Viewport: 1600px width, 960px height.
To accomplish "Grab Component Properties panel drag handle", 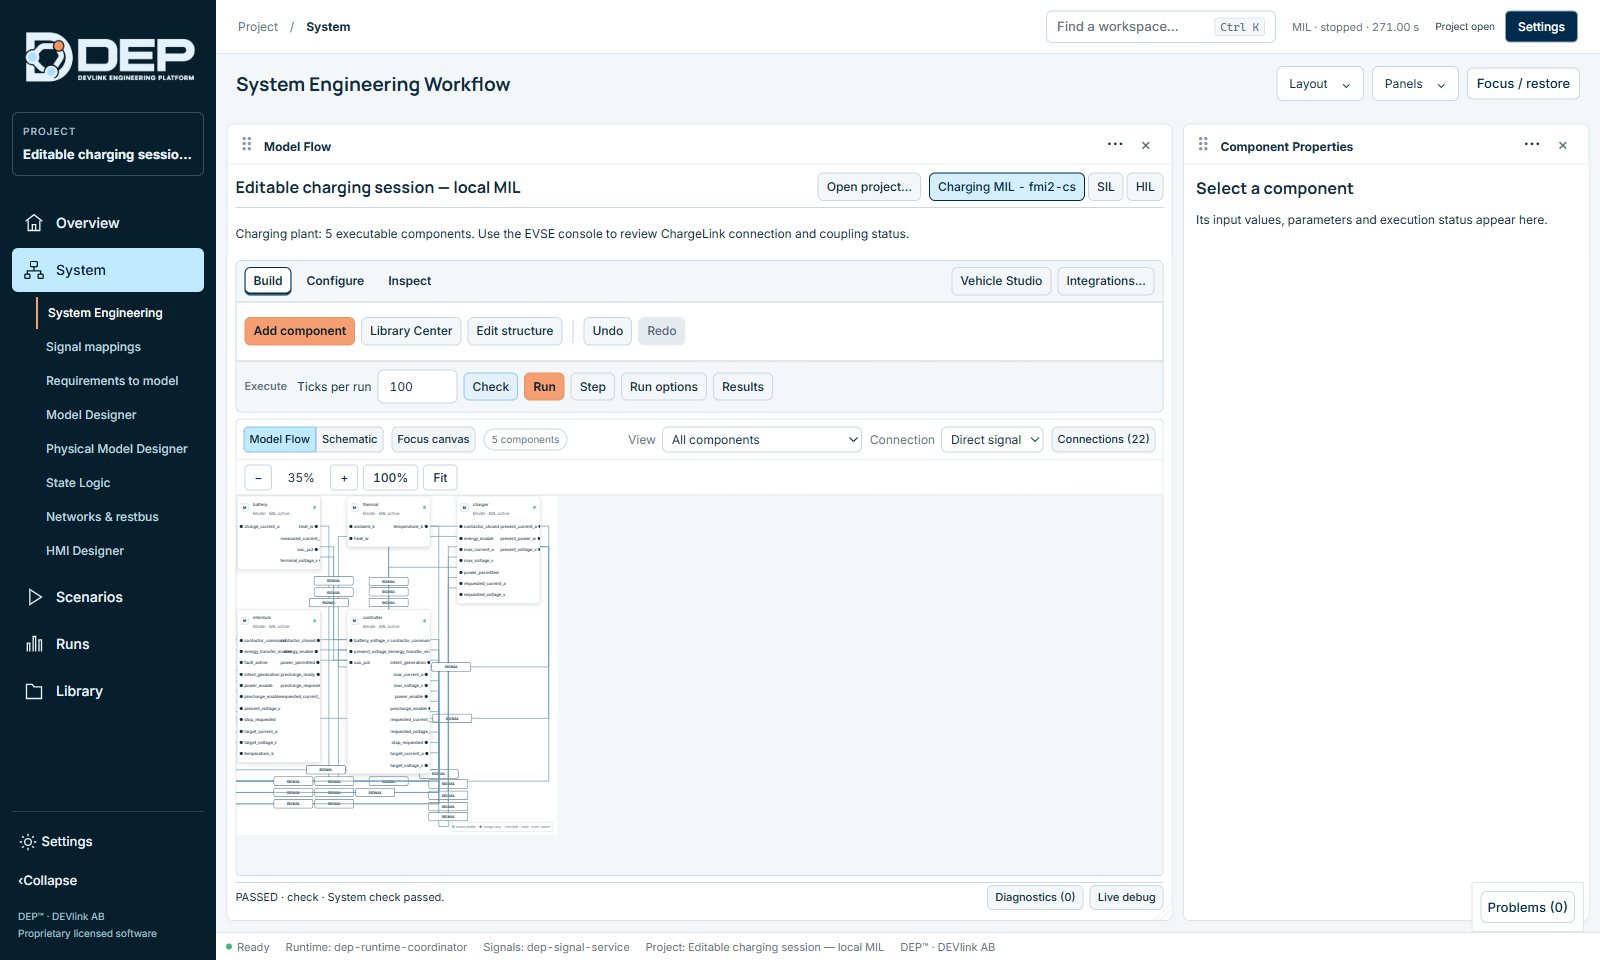I will click(1203, 145).
